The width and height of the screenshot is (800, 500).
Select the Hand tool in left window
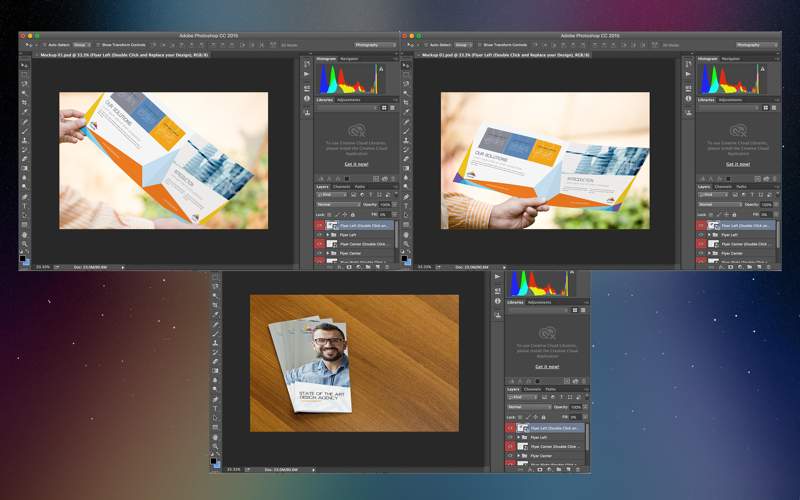pos(24,235)
